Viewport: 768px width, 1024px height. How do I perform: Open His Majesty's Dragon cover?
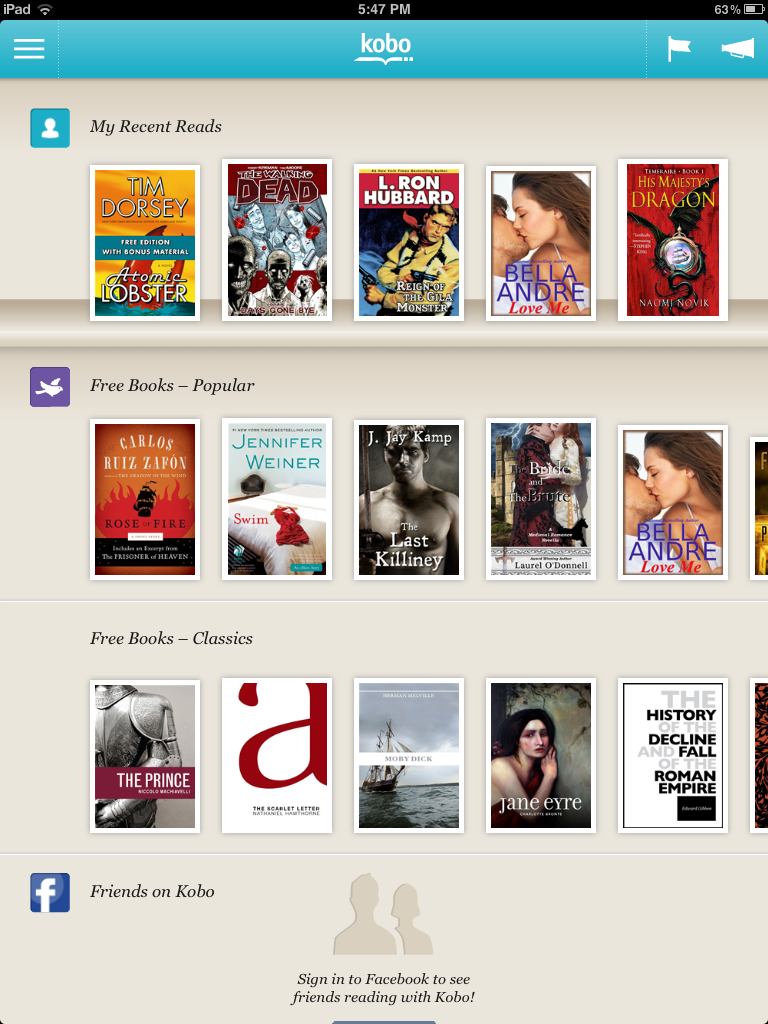coord(673,240)
